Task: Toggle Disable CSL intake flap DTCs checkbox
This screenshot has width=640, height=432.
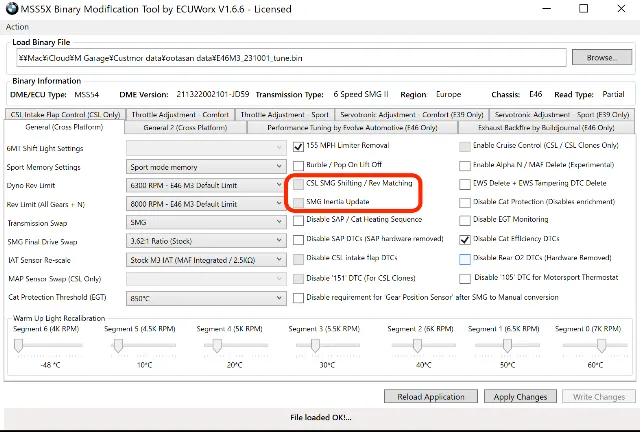Action: point(298,258)
